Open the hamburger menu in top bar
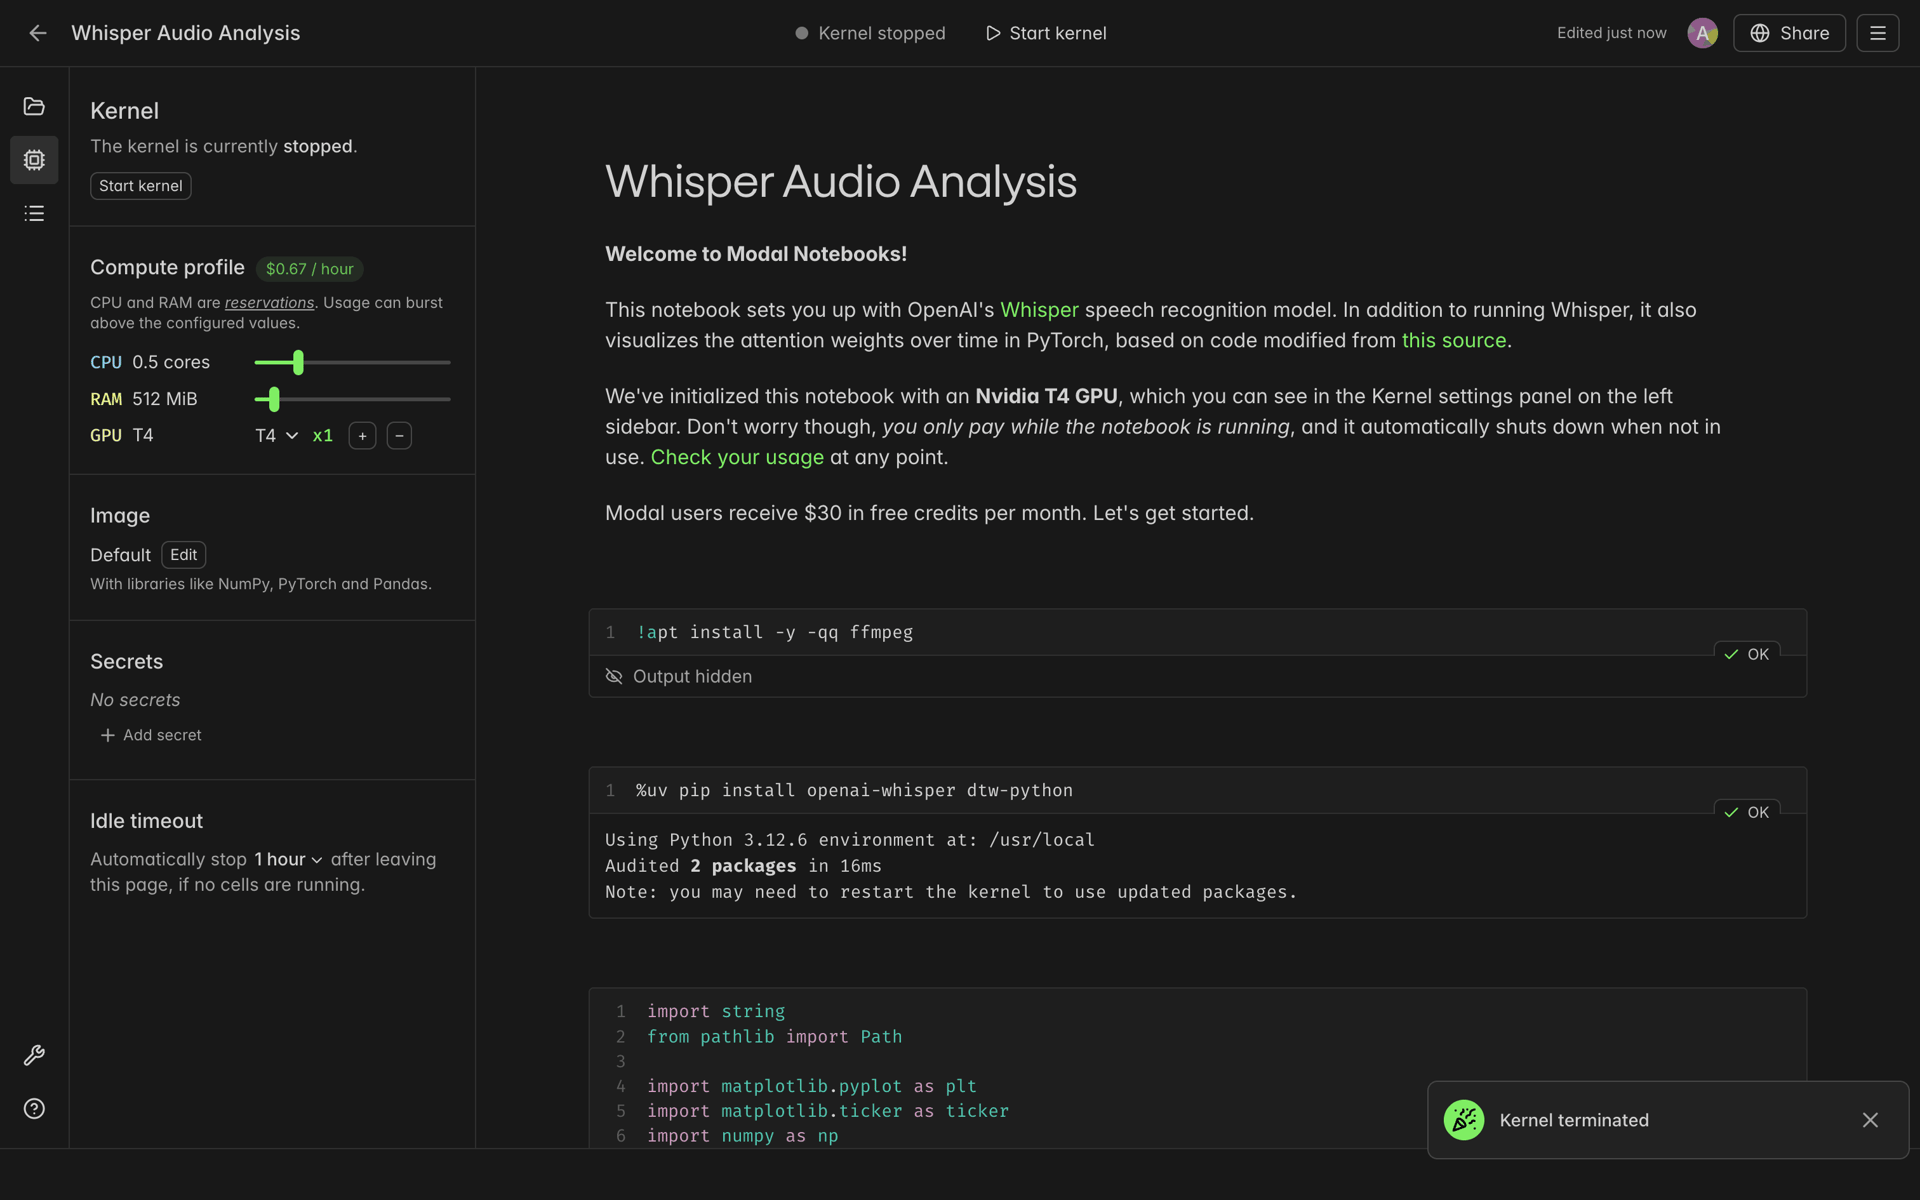This screenshot has height=1200, width=1920. coord(1877,33)
